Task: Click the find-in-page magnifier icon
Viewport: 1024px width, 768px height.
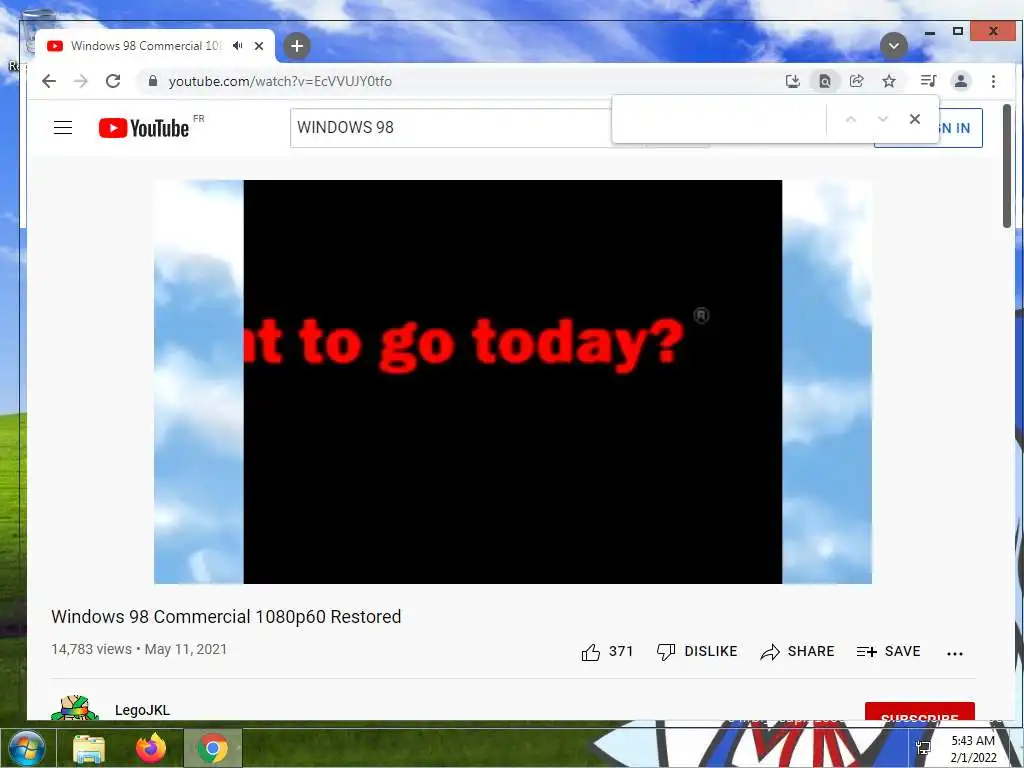Action: [825, 81]
